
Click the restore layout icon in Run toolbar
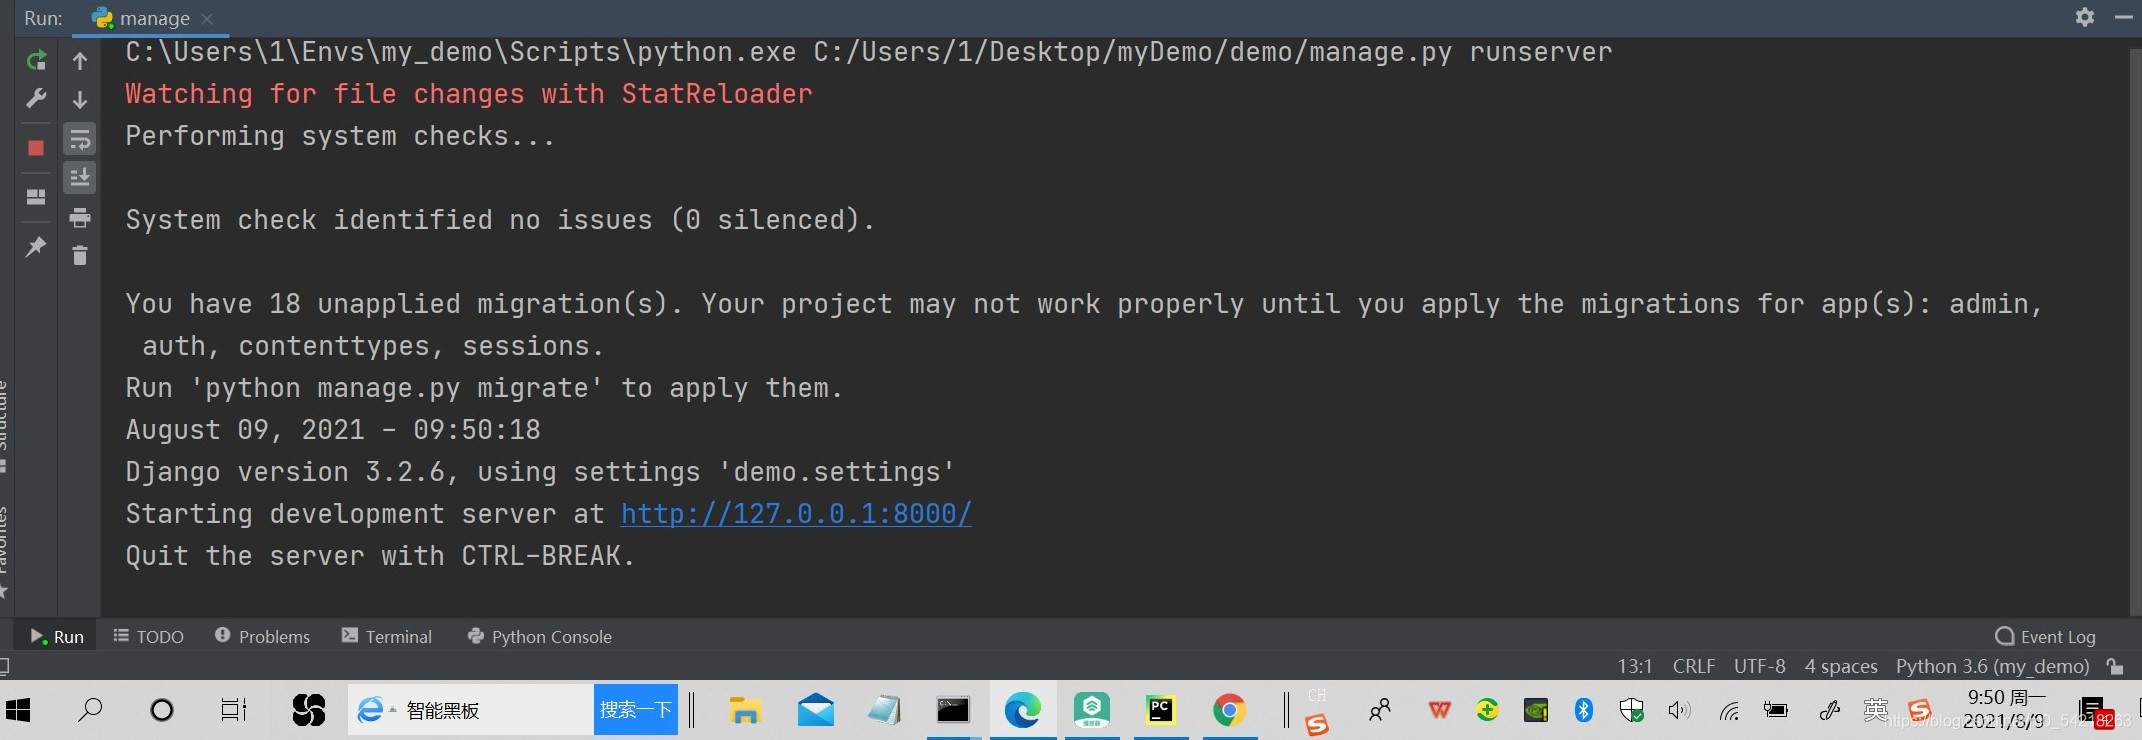[x=36, y=196]
